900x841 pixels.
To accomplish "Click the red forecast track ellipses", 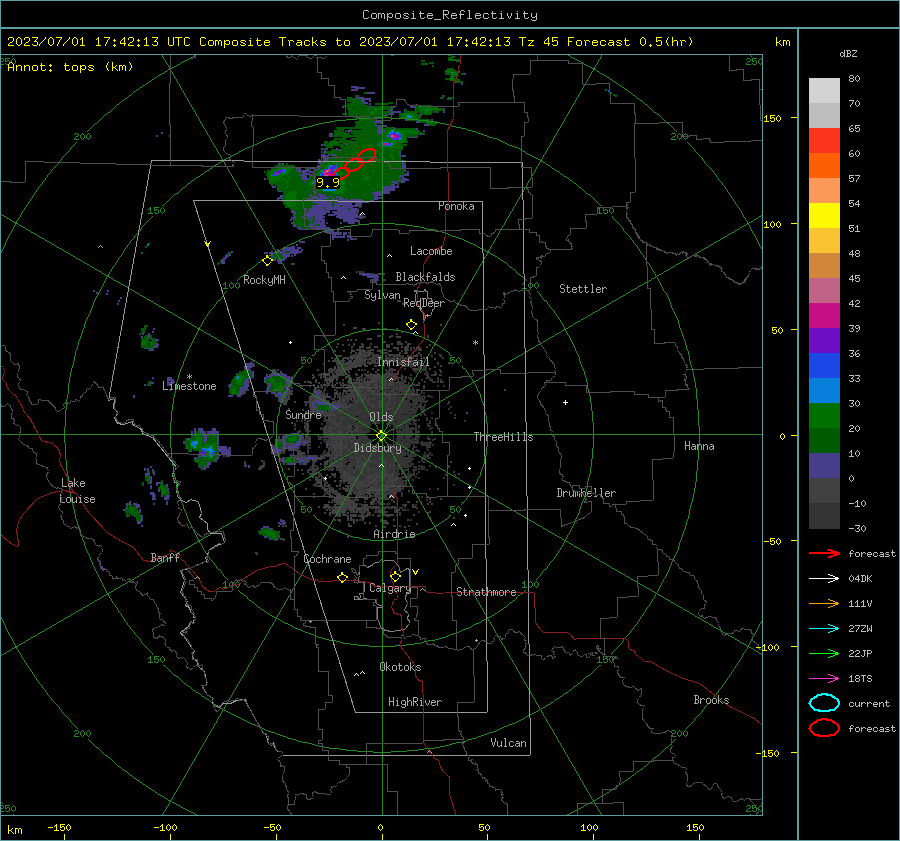I will point(354,163).
